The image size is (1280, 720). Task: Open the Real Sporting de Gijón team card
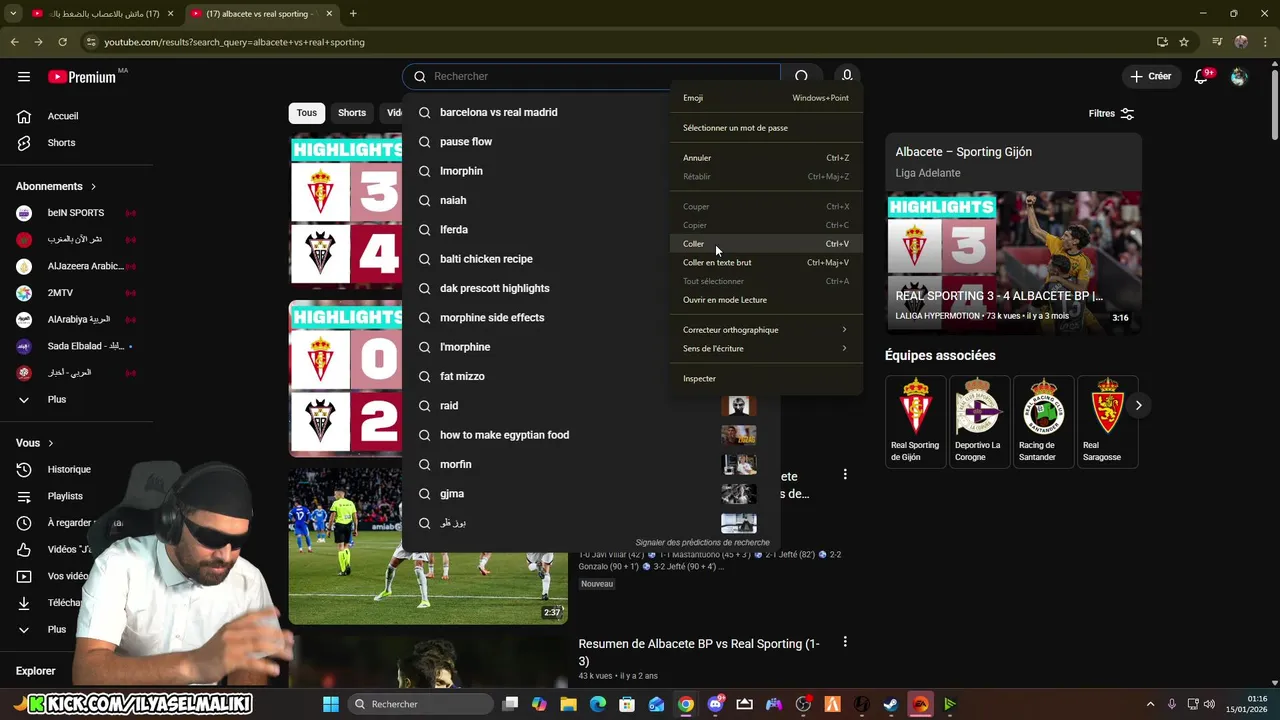point(915,421)
